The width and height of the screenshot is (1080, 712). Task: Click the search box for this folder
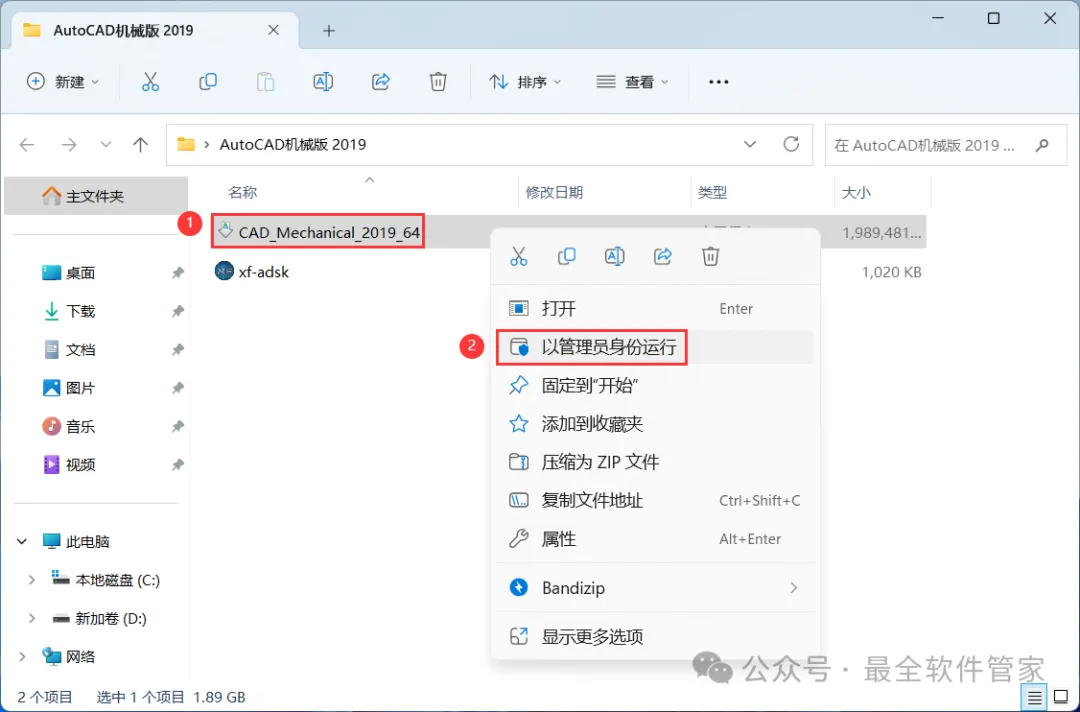pos(947,145)
